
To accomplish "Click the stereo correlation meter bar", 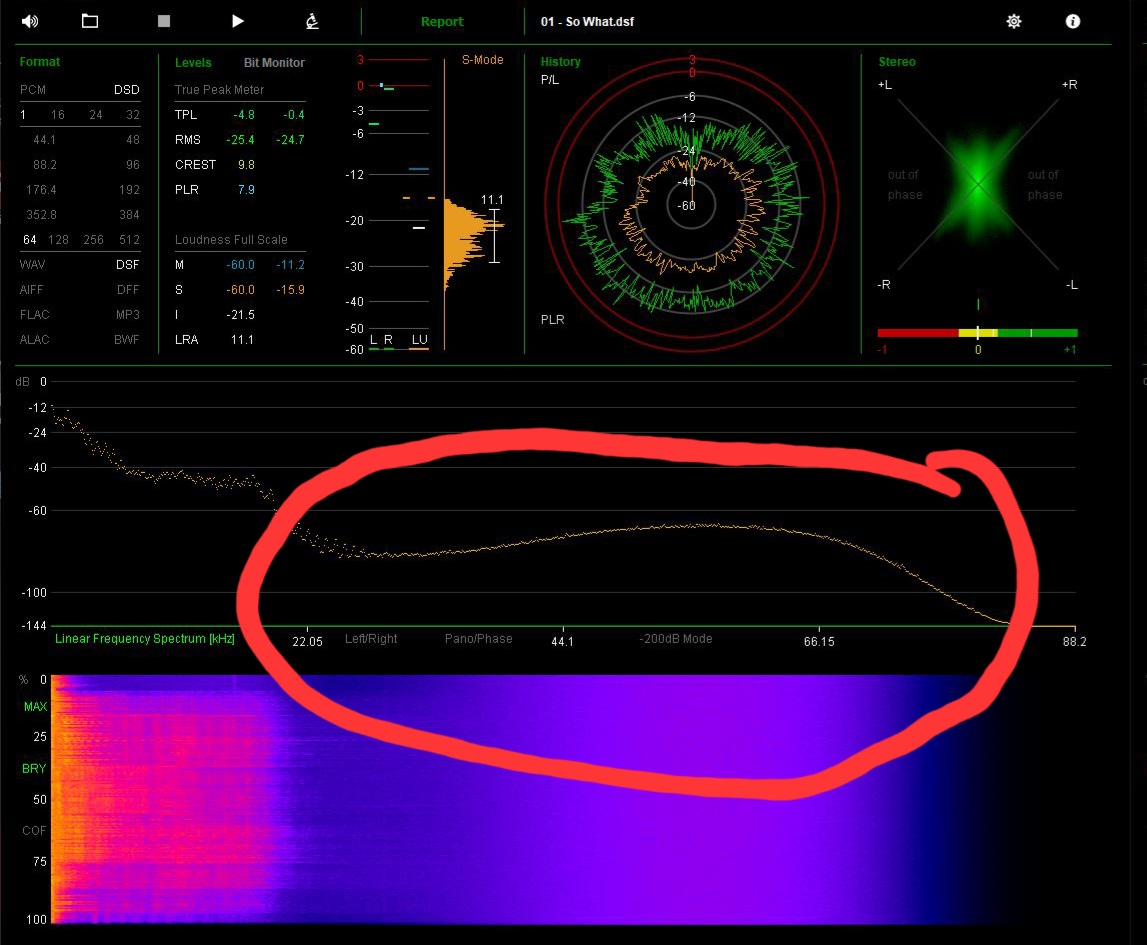I will (x=977, y=333).
